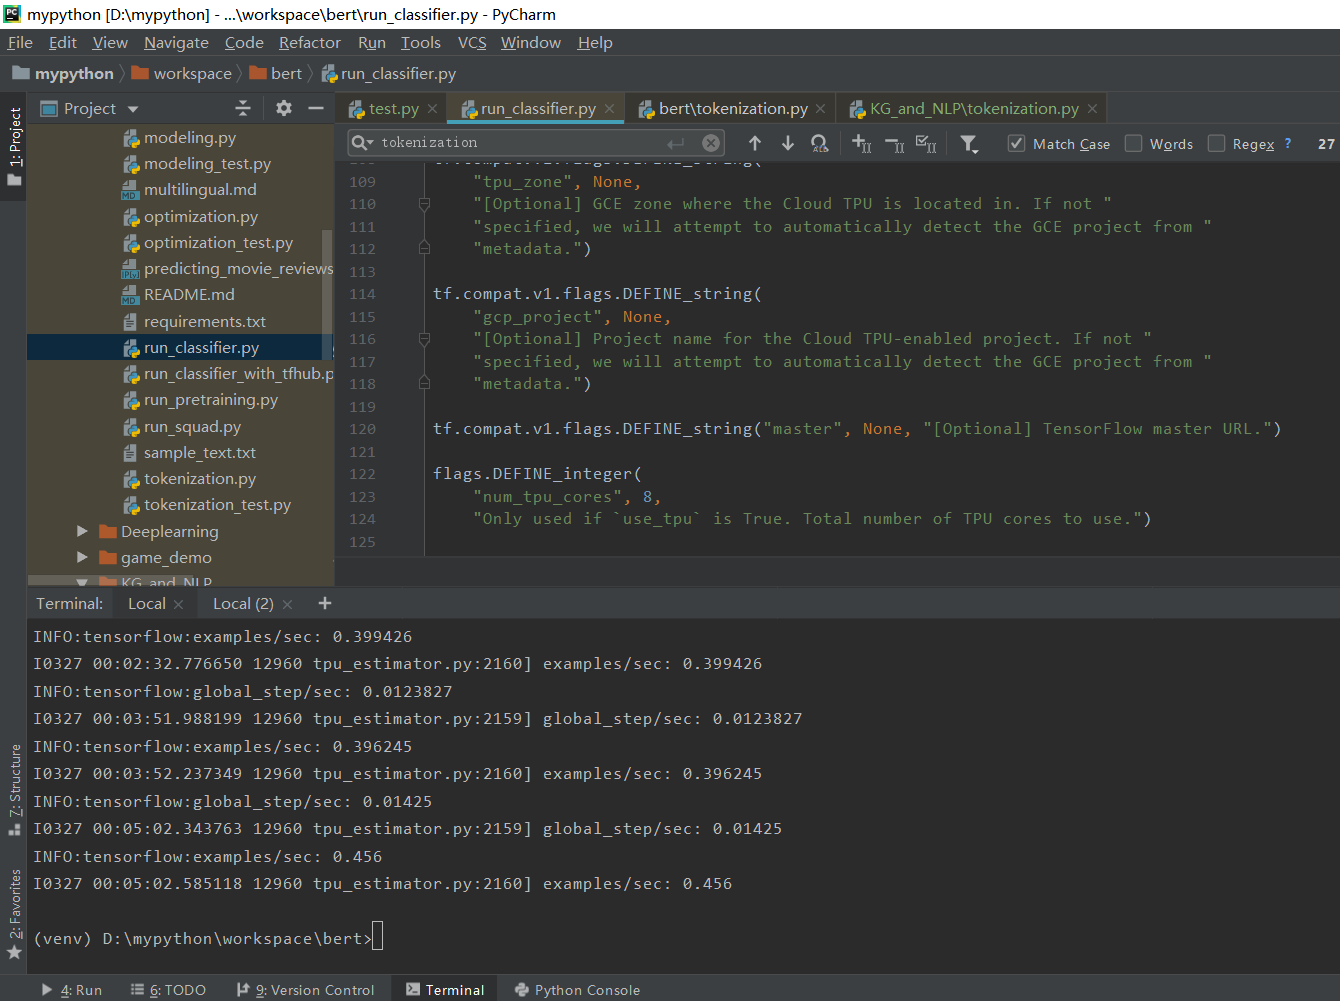Select requirements.txt in project tree
The width and height of the screenshot is (1340, 1001).
pyautogui.click(x=205, y=322)
